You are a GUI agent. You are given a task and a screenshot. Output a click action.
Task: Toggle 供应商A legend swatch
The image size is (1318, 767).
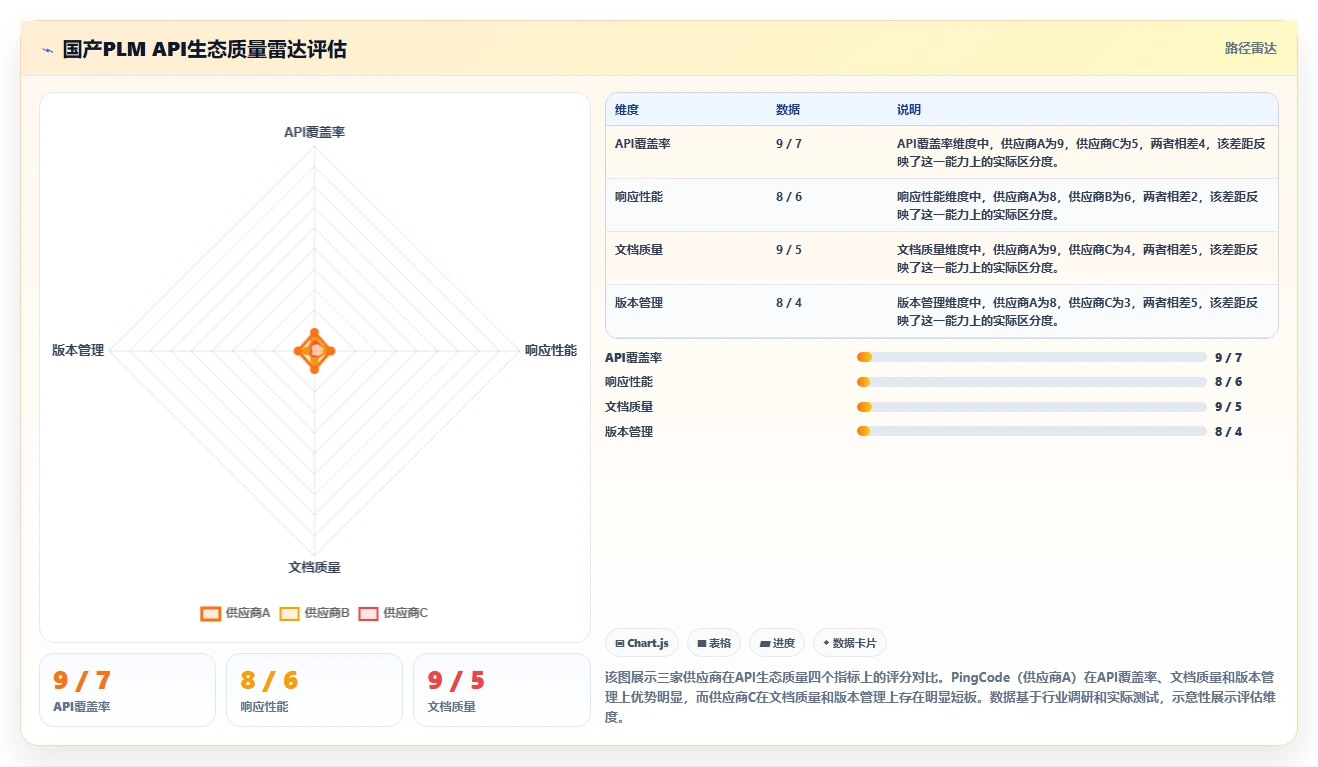pyautogui.click(x=210, y=613)
